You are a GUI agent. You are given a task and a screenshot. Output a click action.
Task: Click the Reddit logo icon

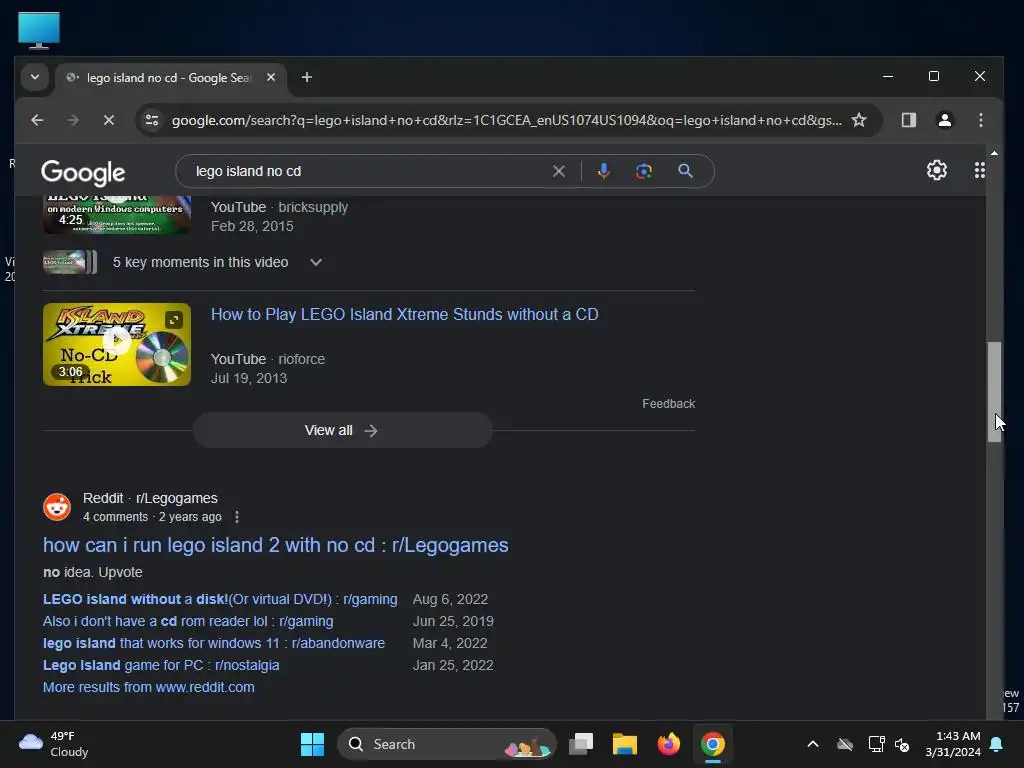[x=57, y=507]
